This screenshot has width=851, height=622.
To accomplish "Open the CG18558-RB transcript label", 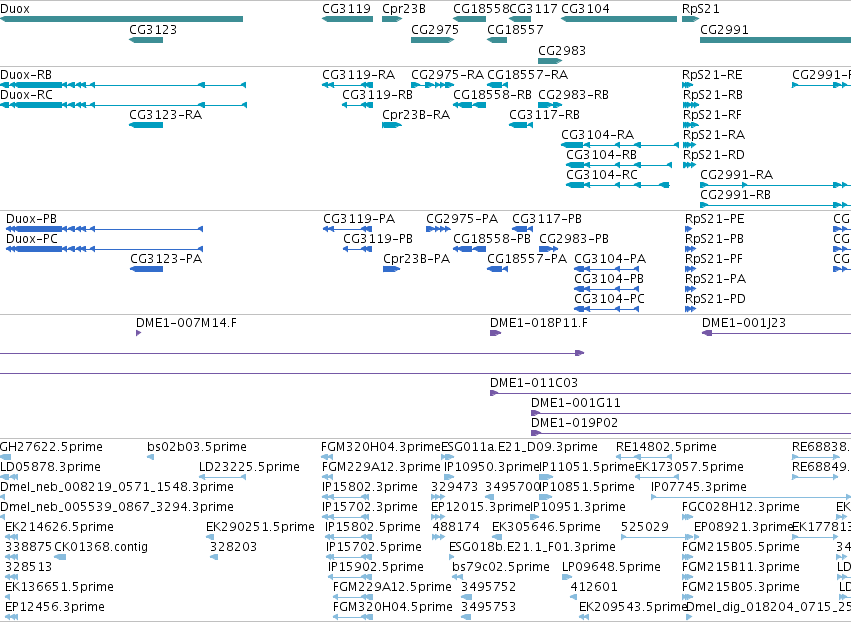I will [x=492, y=94].
